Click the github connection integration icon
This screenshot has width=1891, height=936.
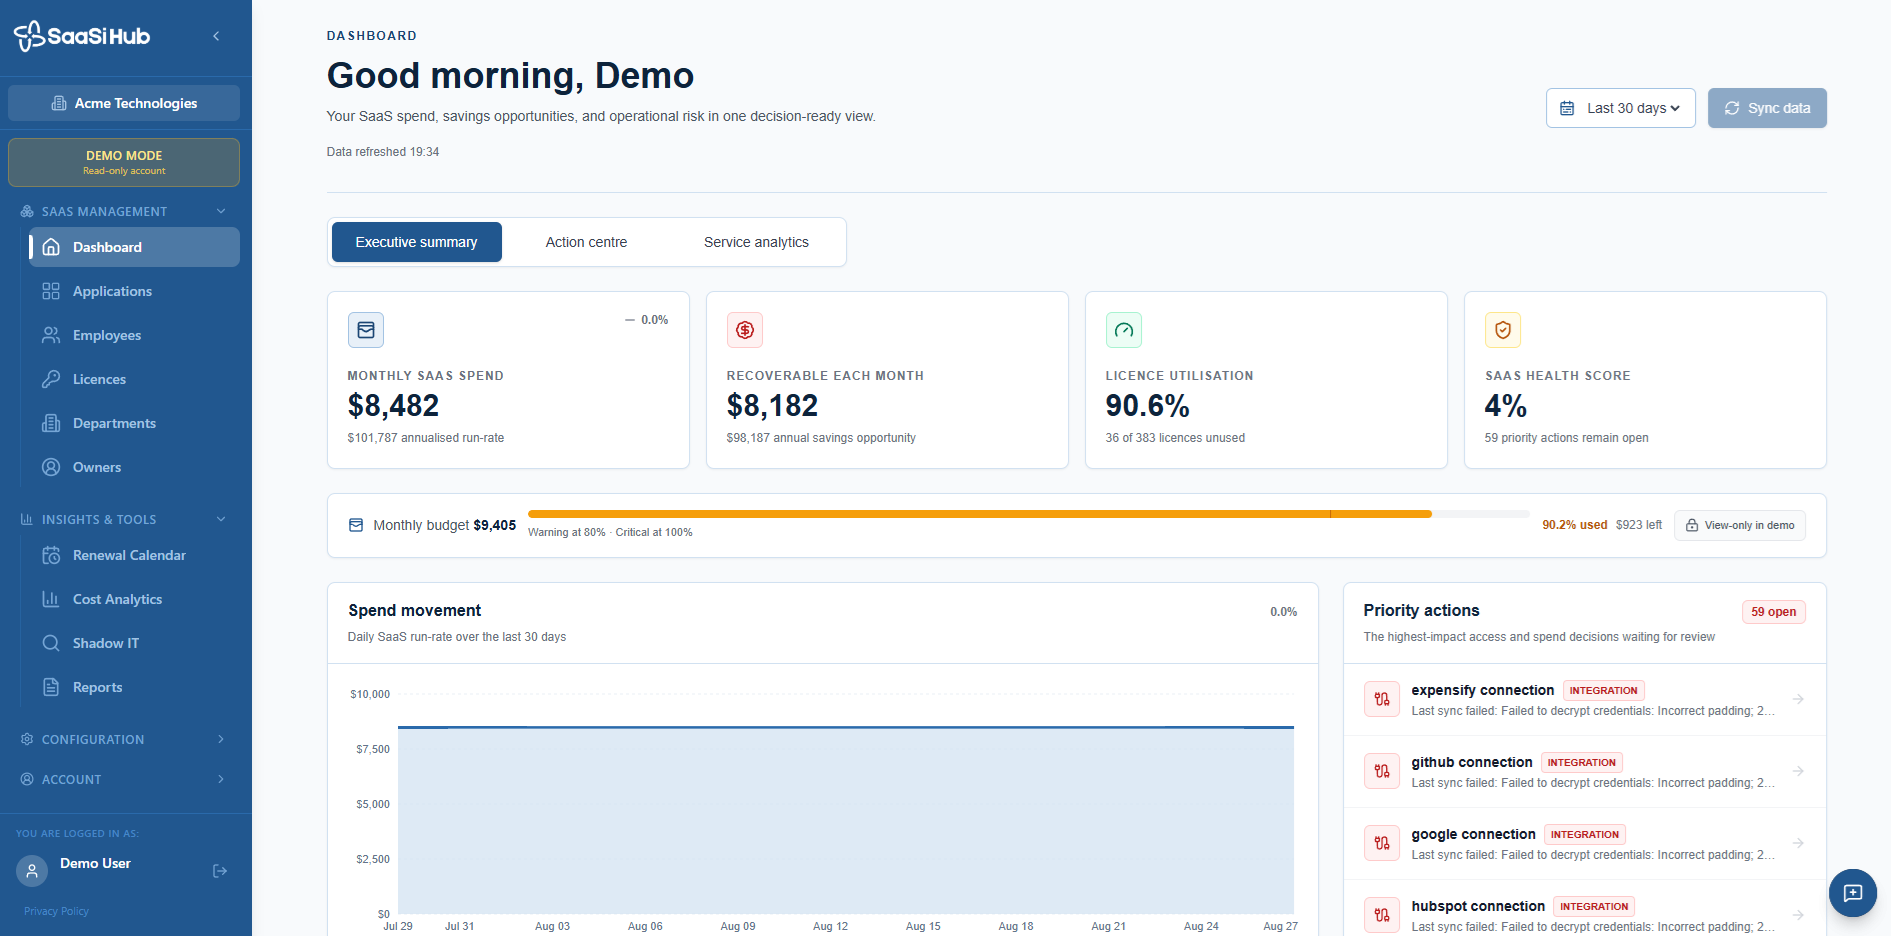tap(1382, 771)
